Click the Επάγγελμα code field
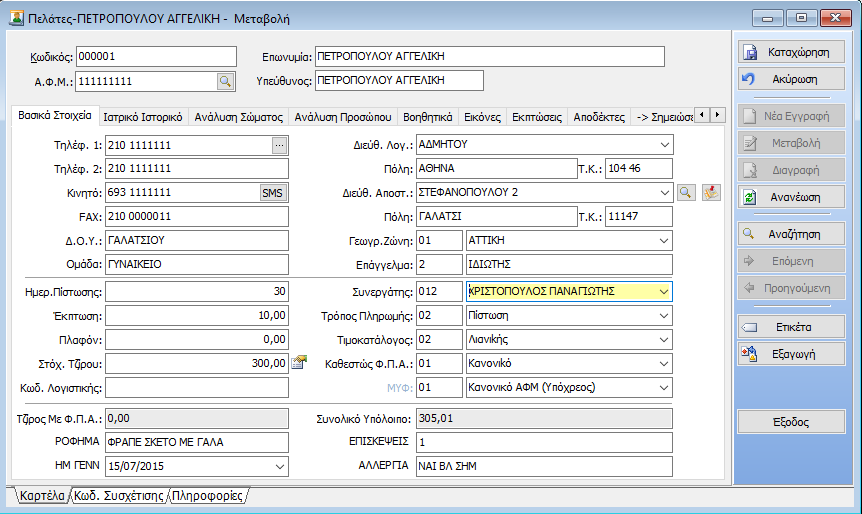The height and width of the screenshot is (514, 862). [439, 264]
